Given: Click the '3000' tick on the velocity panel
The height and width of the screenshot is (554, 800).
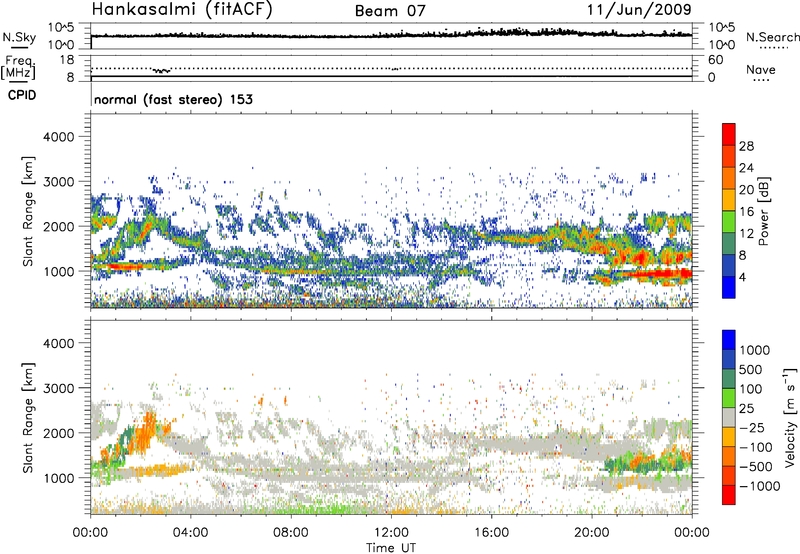Looking at the screenshot, I should click(x=59, y=388).
